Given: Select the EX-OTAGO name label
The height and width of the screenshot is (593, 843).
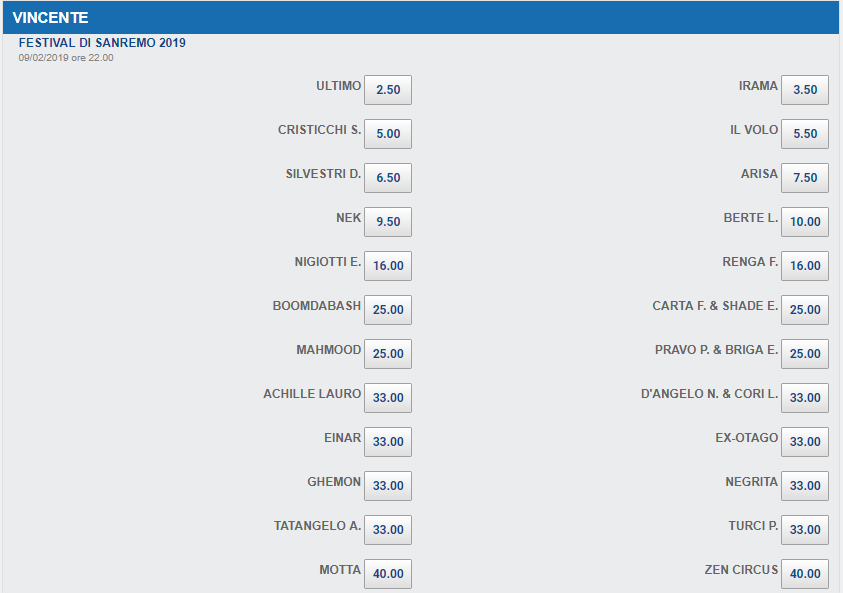Looking at the screenshot, I should [746, 439].
